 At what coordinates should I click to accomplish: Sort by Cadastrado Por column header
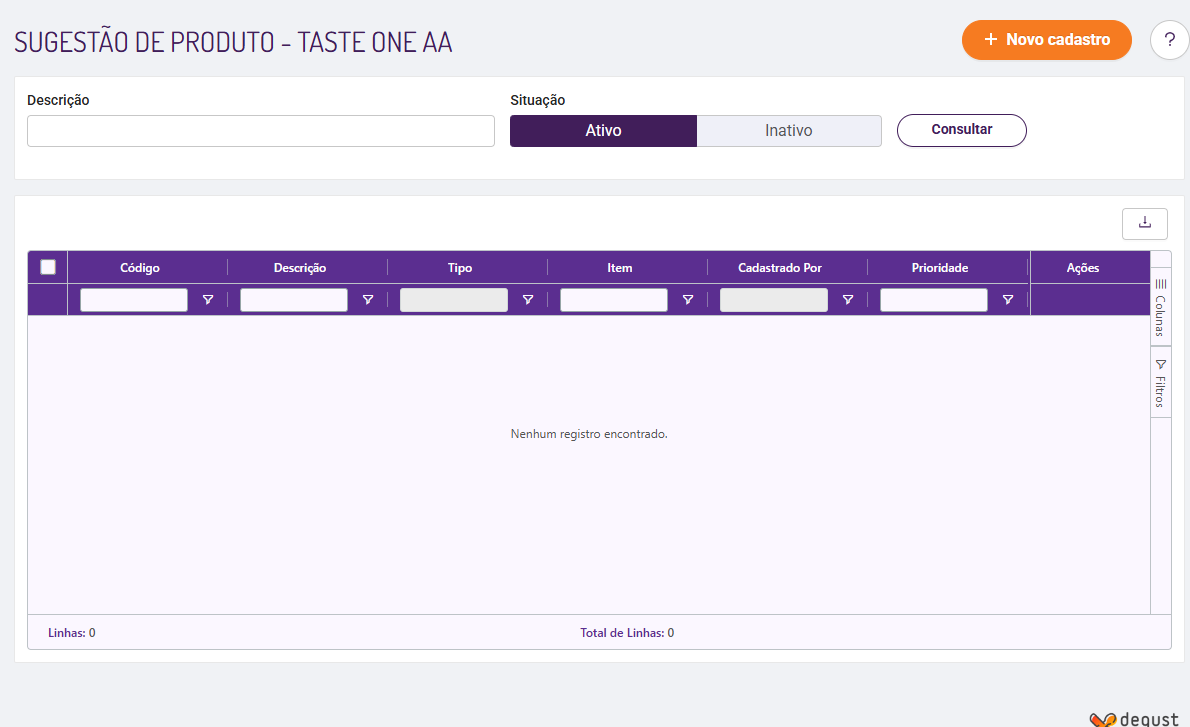pos(779,268)
